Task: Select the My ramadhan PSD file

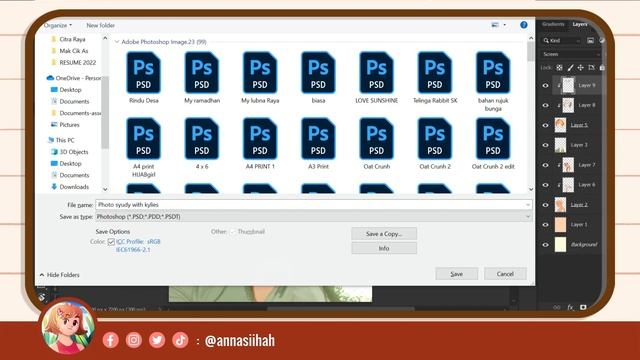Action: (x=202, y=78)
